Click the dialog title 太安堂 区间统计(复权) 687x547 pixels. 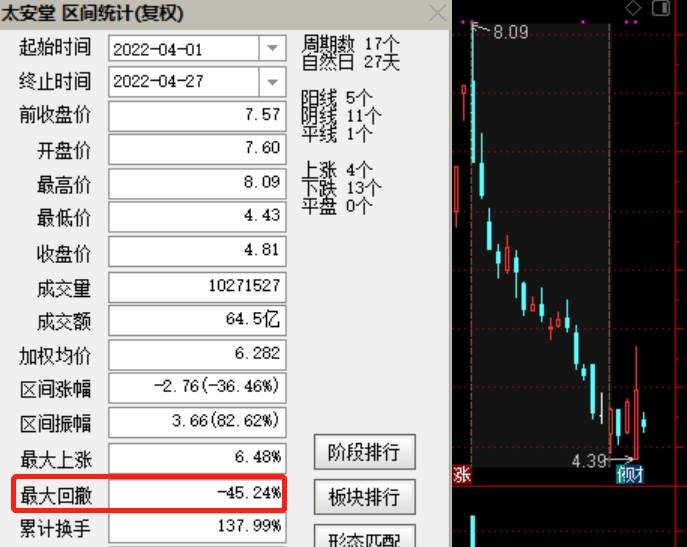[92, 14]
